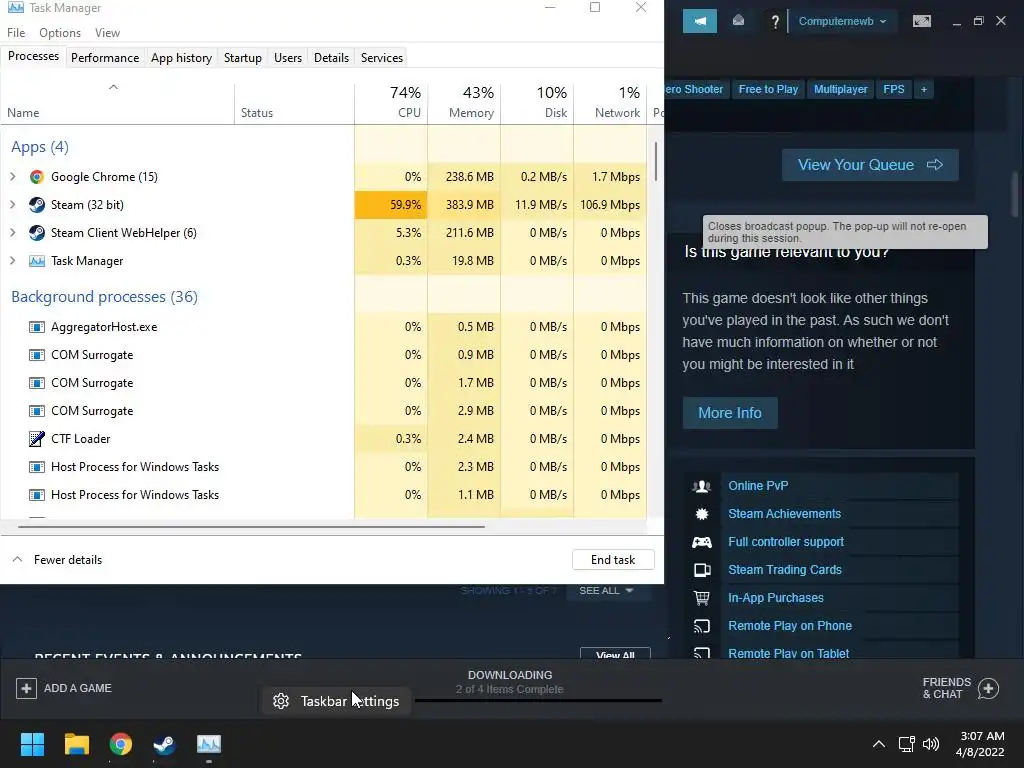Click the plus icon beside Add a Game
Viewport: 1024px width, 768px height.
[x=26, y=688]
